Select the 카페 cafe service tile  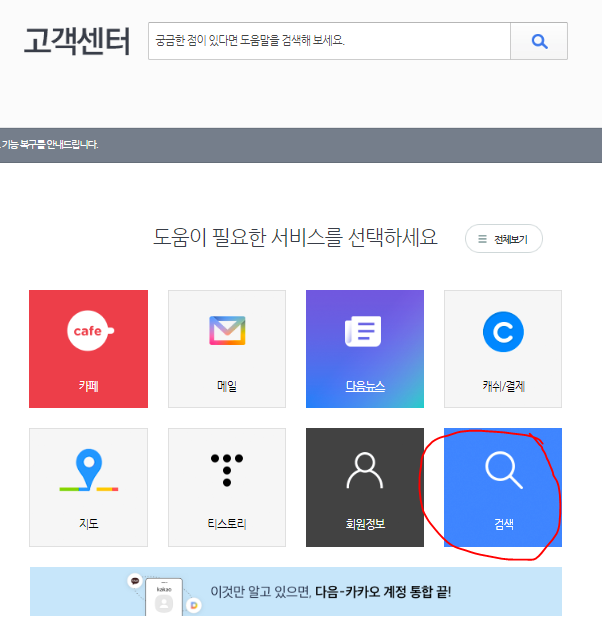point(89,349)
